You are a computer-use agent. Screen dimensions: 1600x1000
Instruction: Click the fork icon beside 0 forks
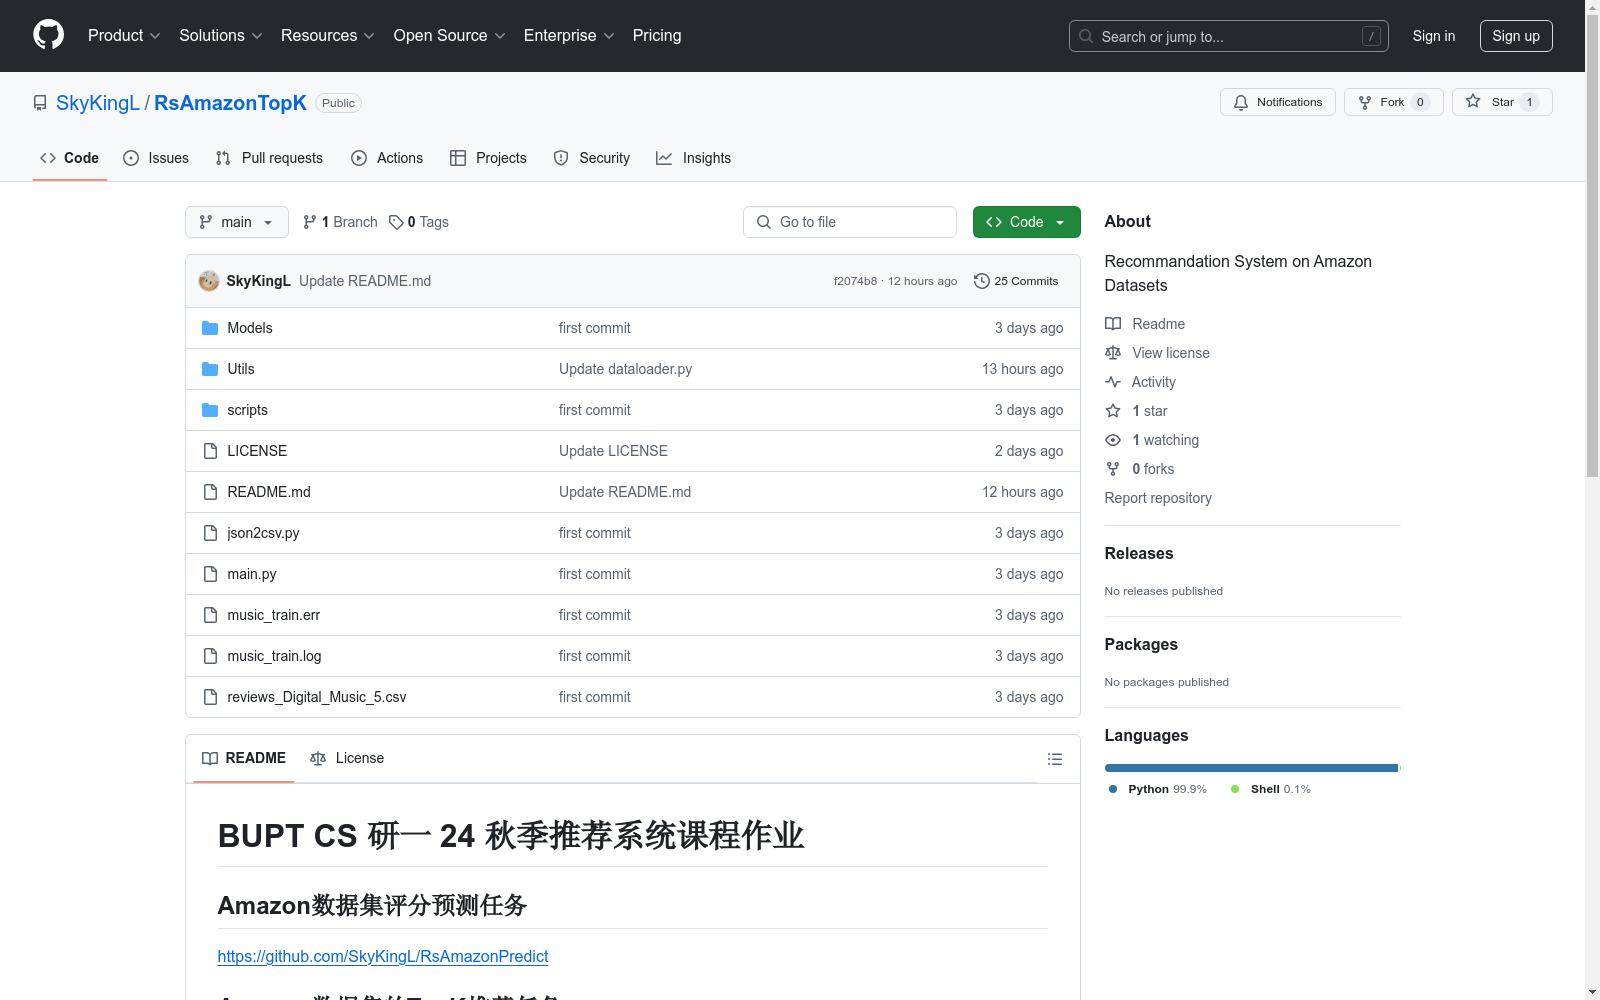pos(1113,469)
